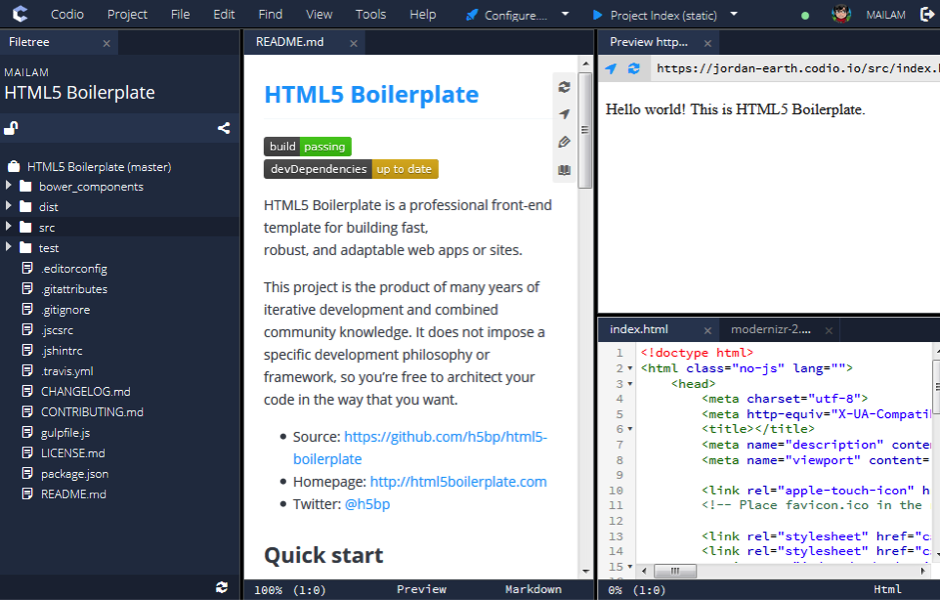Image resolution: width=941 pixels, height=600 pixels.
Task: Close the index.html tab
Action: (x=708, y=331)
